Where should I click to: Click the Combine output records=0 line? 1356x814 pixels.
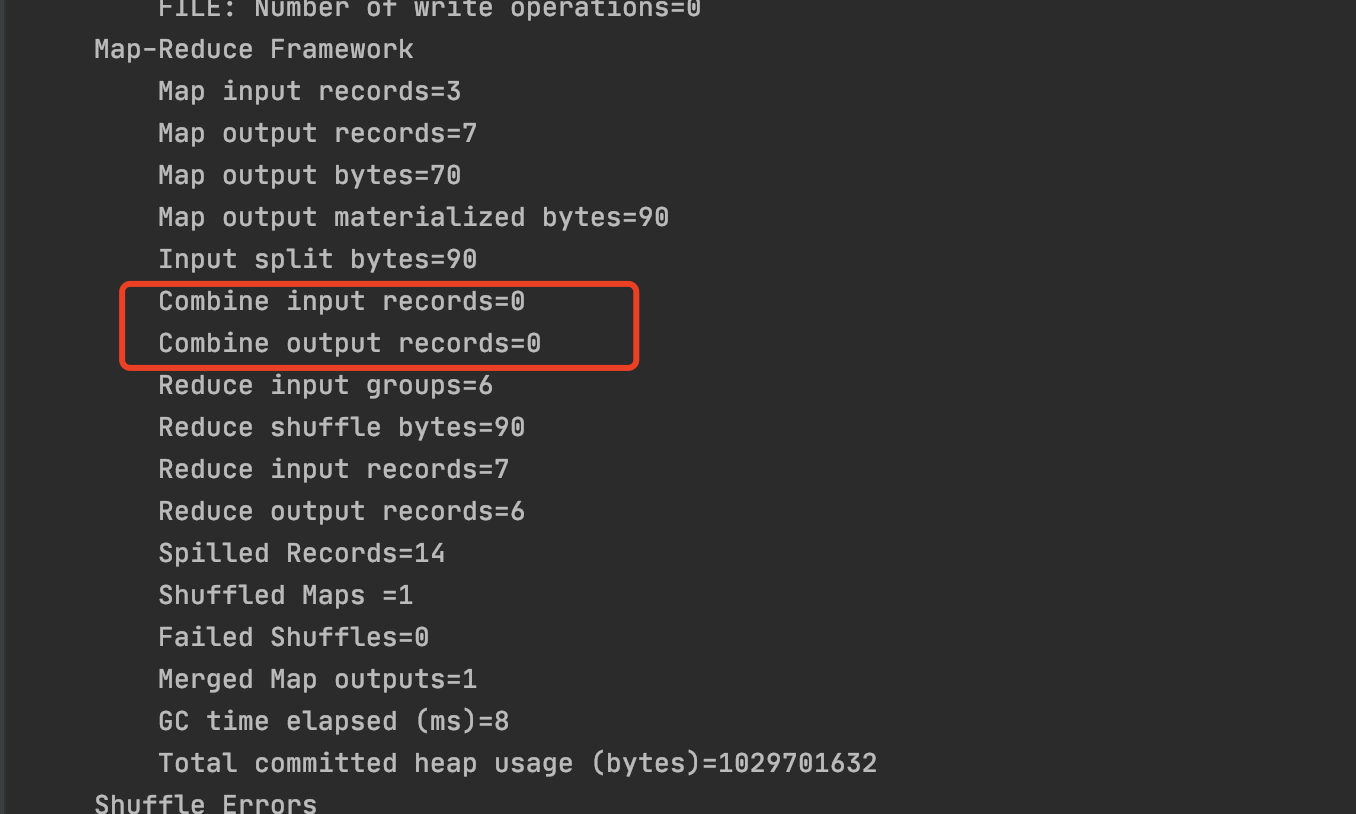pyautogui.click(x=350, y=343)
